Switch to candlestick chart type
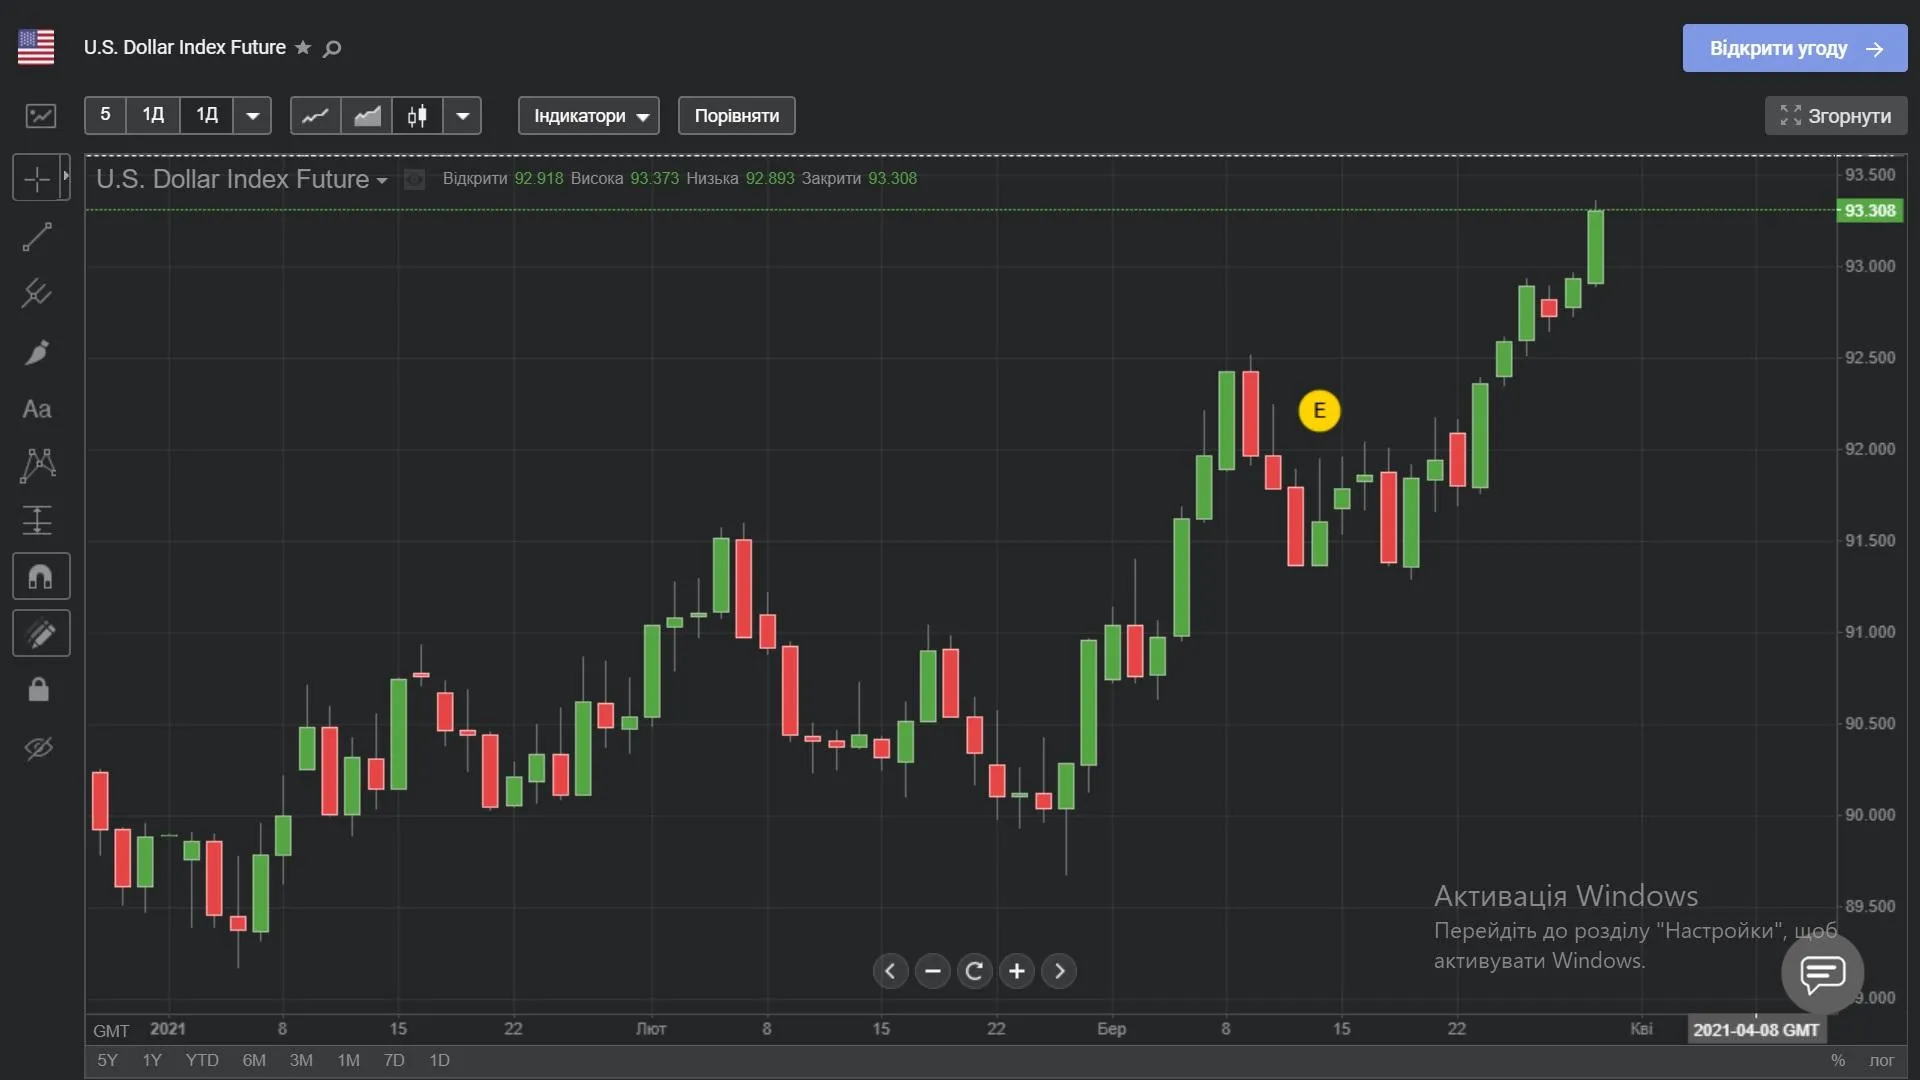Image resolution: width=1920 pixels, height=1080 pixels. 417,116
